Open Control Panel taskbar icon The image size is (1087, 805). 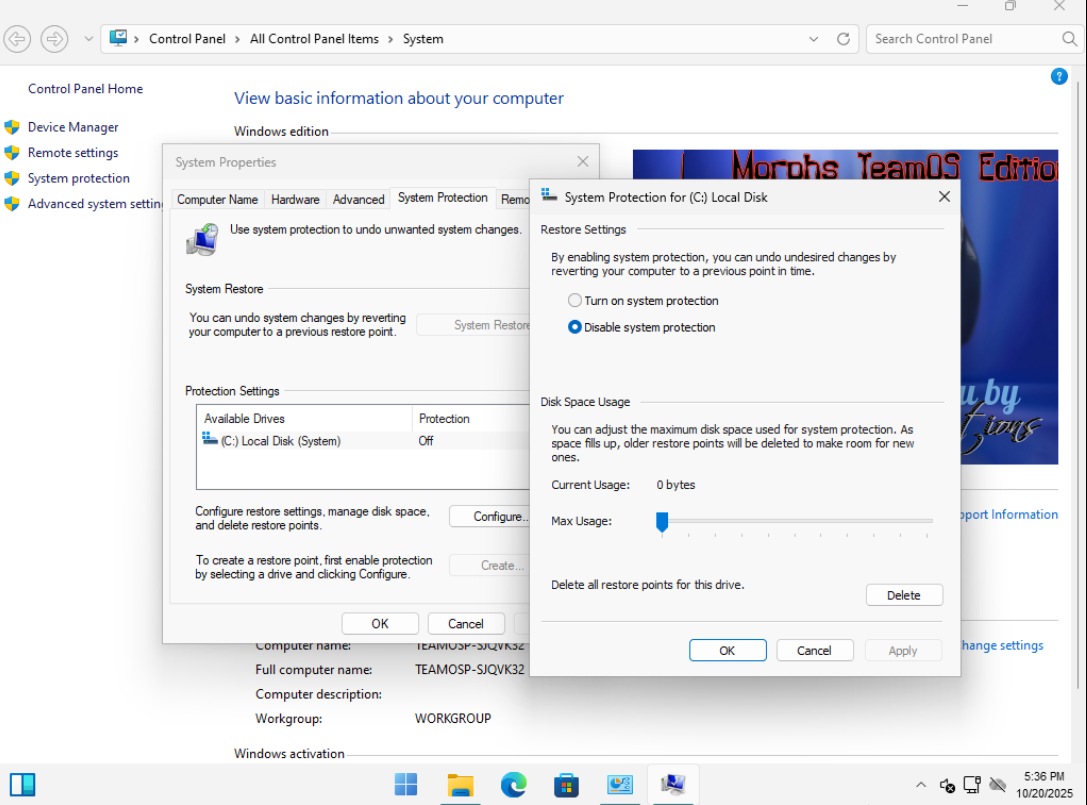tap(620, 784)
